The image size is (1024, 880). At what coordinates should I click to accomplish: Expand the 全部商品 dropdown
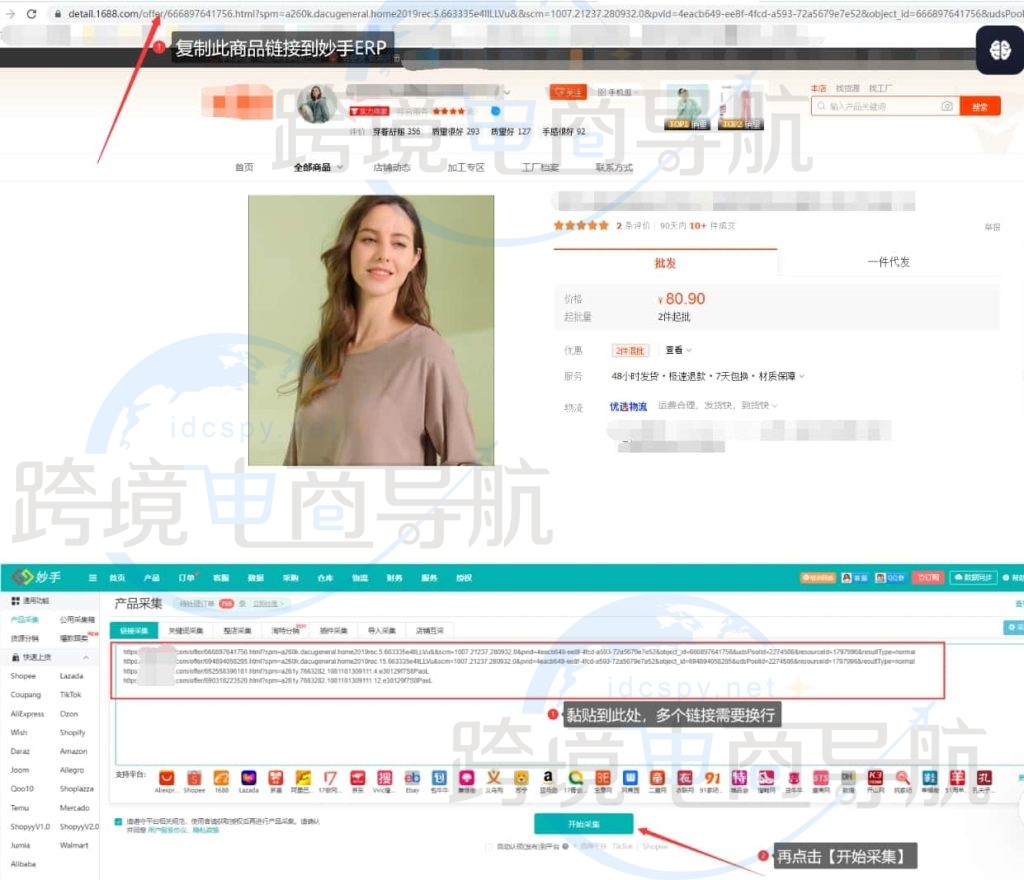pyautogui.click(x=318, y=167)
